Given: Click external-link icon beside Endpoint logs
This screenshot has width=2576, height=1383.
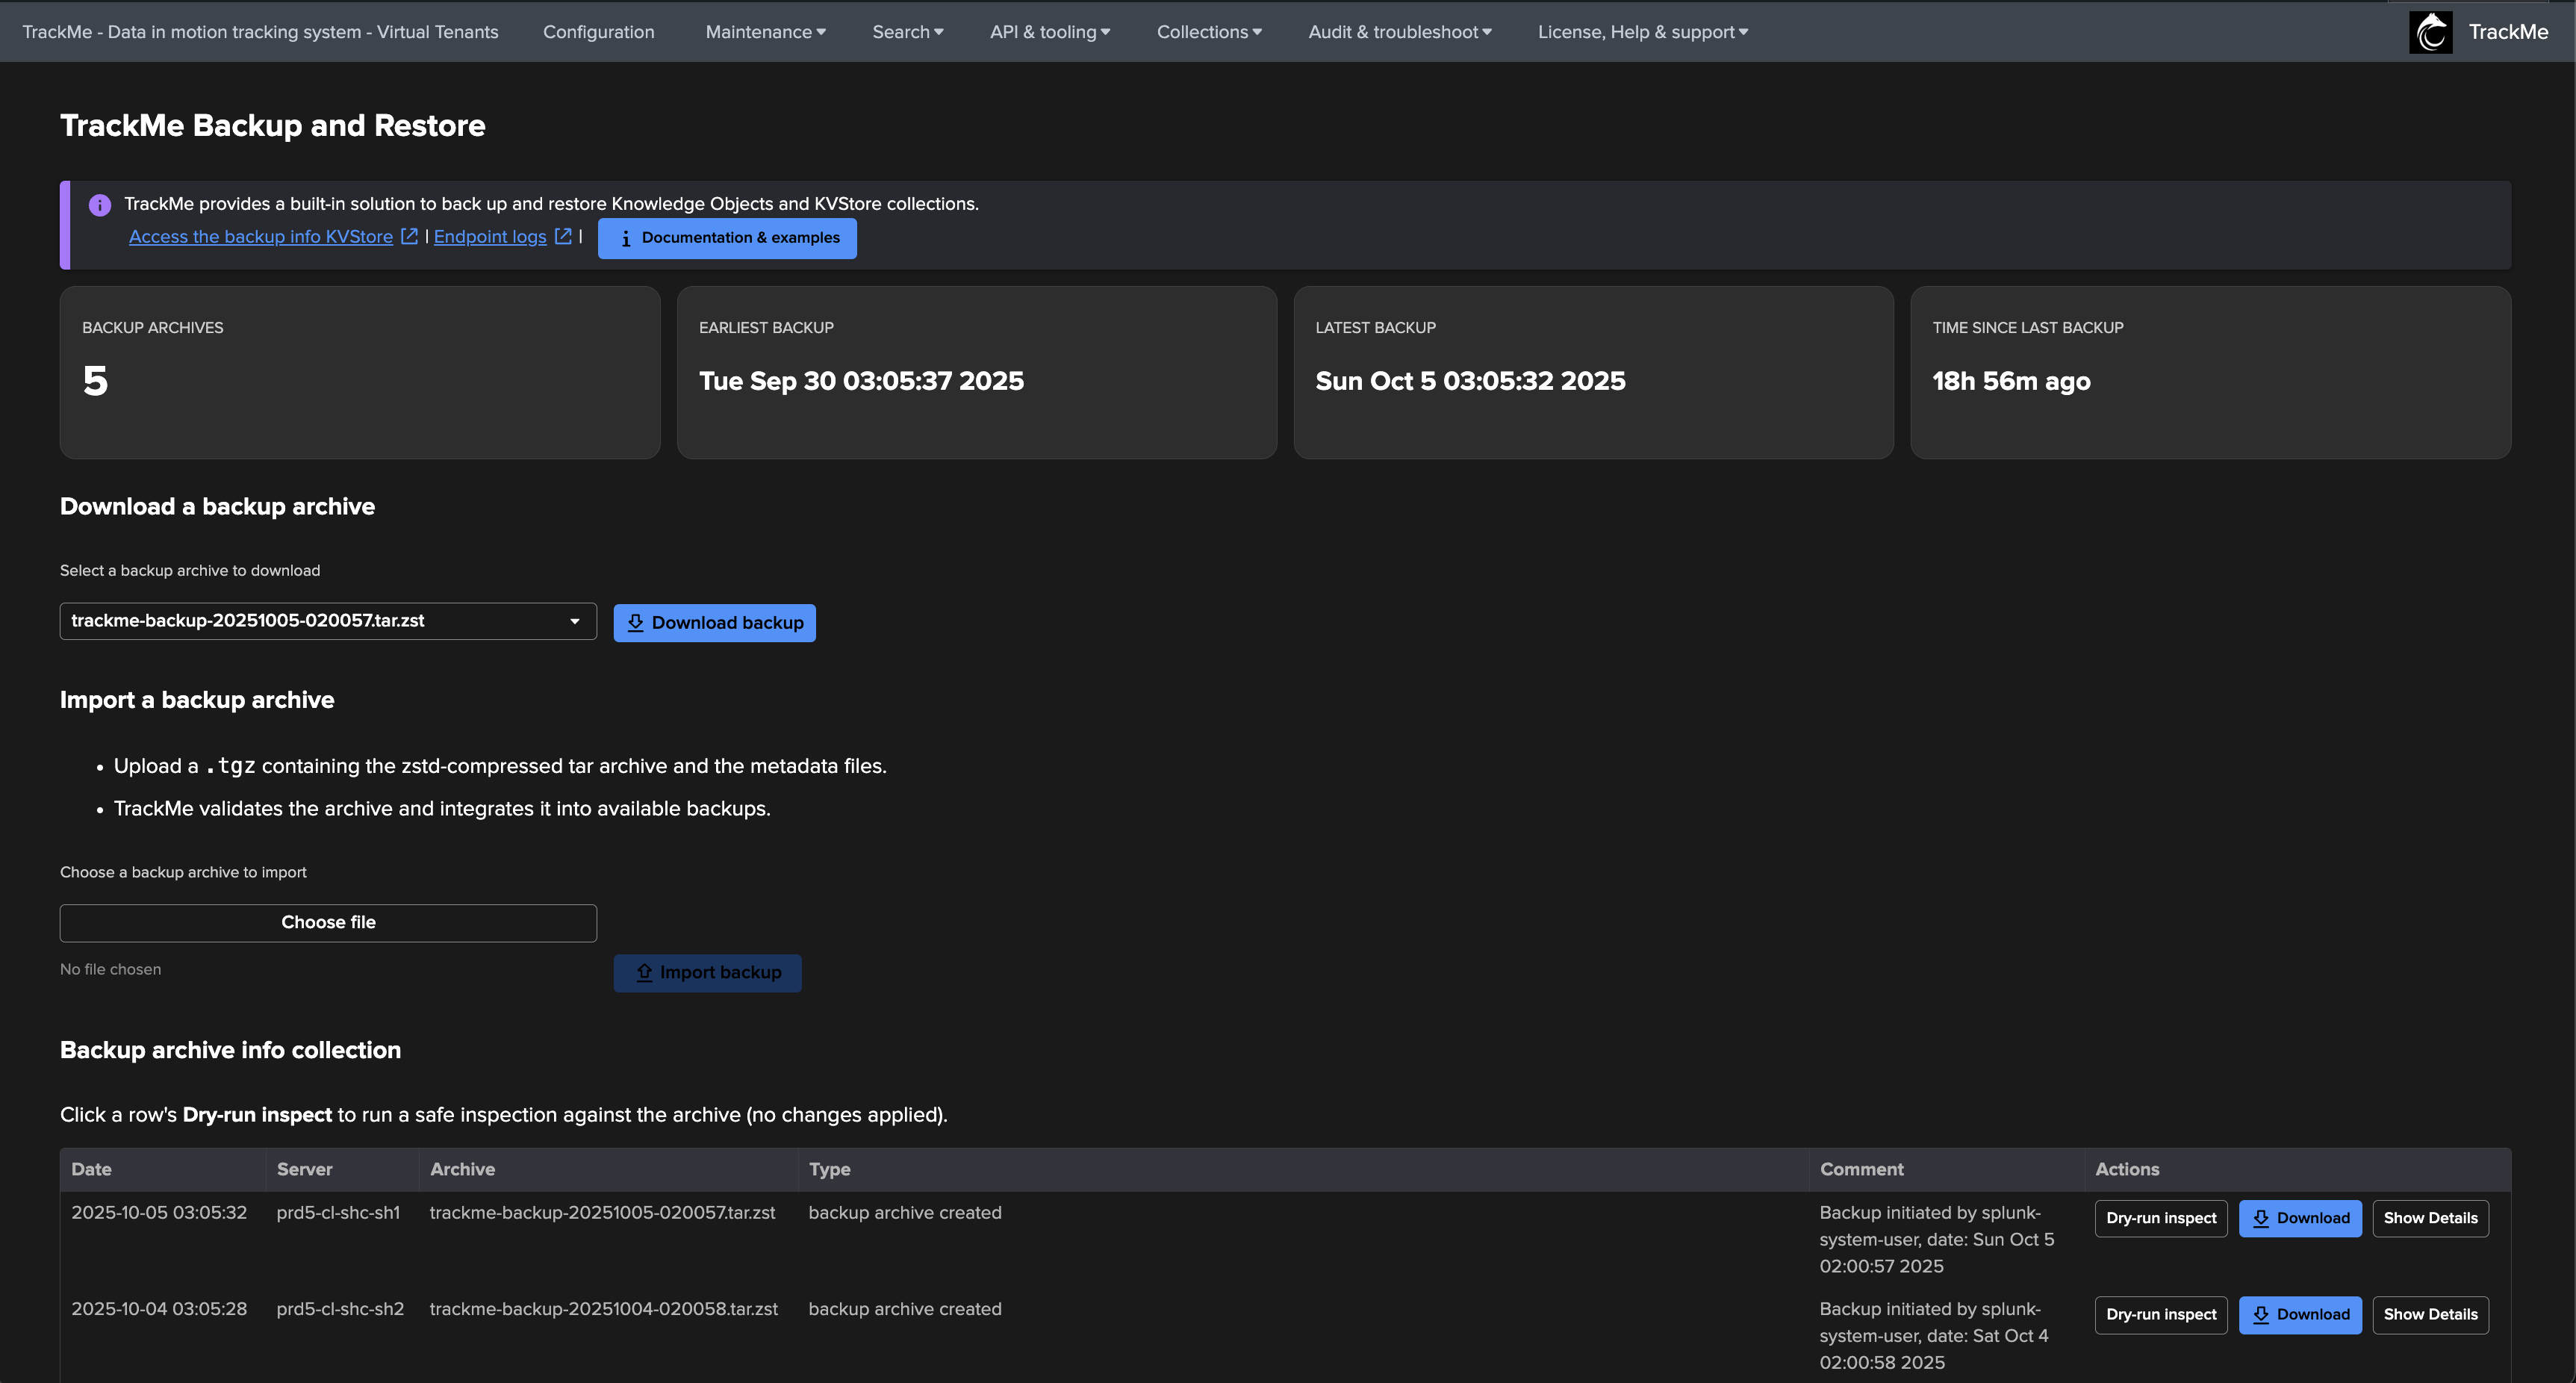Looking at the screenshot, I should [x=563, y=236].
